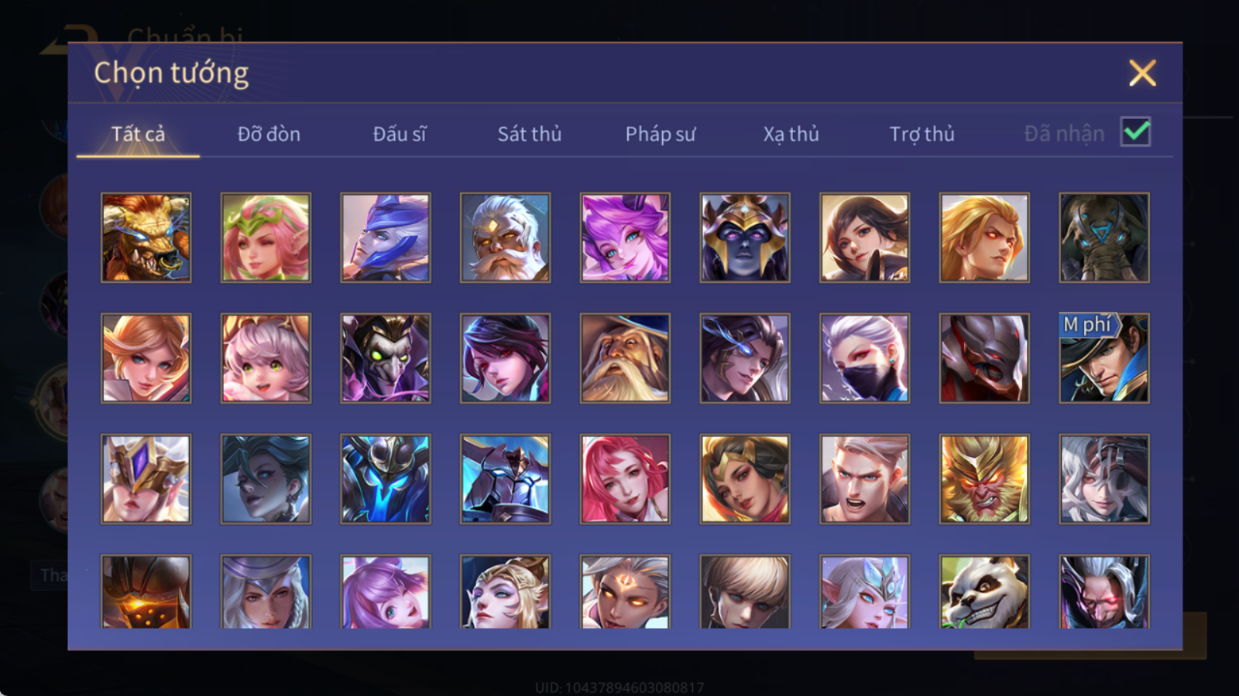Viewport: 1239px width, 696px height.
Task: Select the white-bearded wizard with hat
Action: (x=625, y=358)
